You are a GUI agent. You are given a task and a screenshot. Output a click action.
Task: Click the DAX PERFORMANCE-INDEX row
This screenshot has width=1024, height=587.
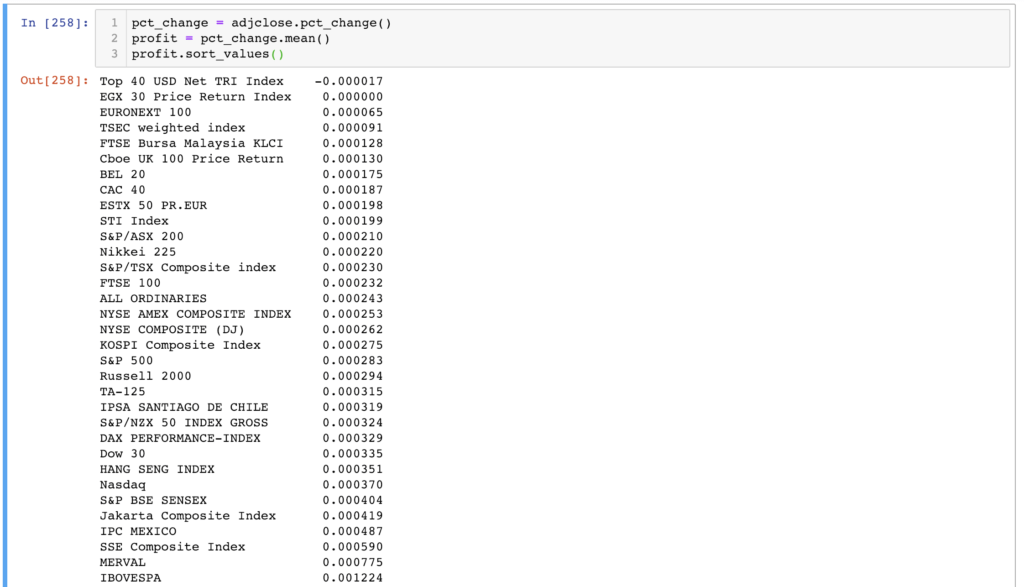(x=241, y=438)
